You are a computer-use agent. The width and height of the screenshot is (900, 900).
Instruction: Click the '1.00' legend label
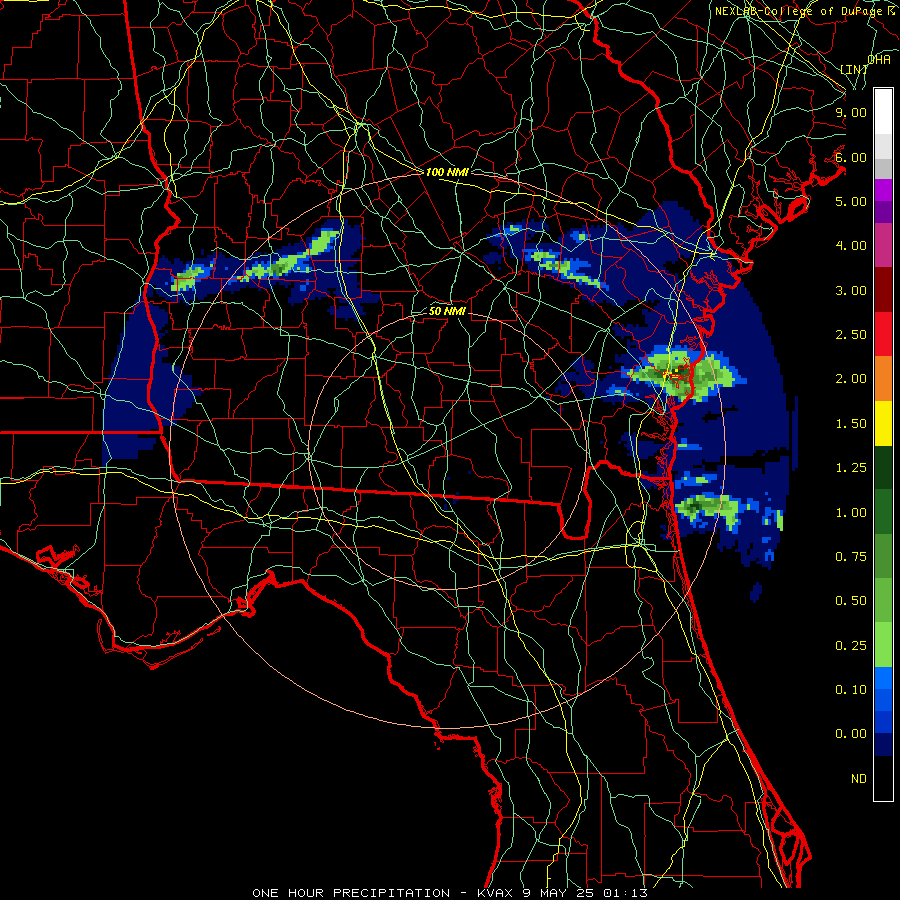coord(851,513)
